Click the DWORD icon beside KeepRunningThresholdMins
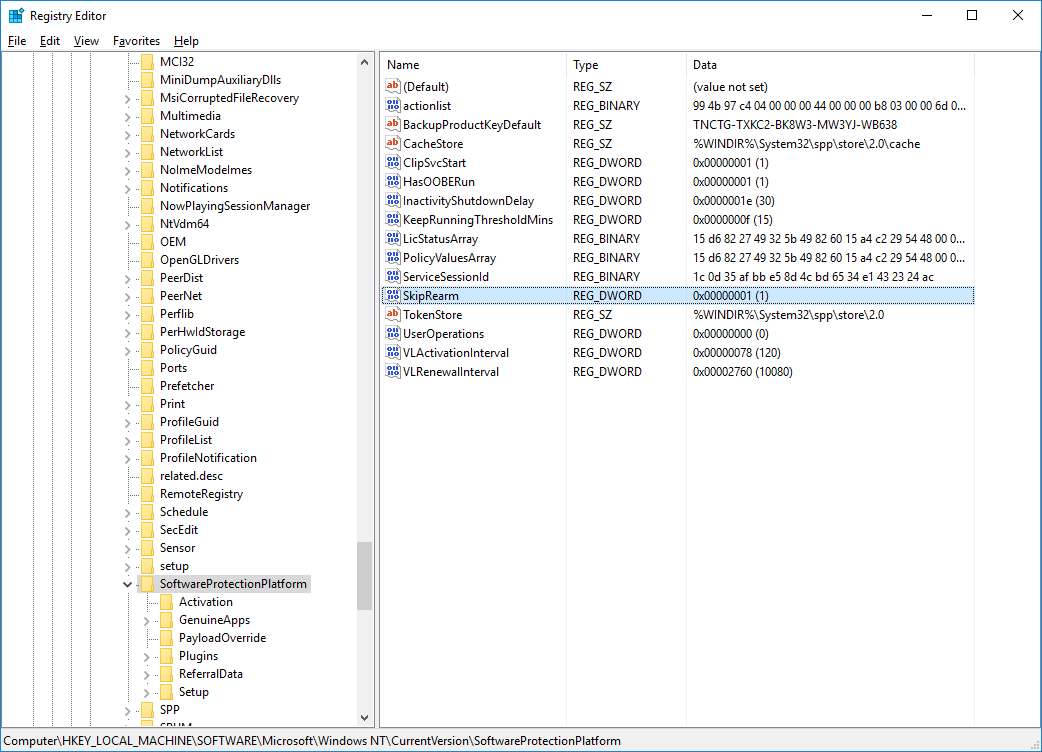The width and height of the screenshot is (1042, 752). point(393,220)
